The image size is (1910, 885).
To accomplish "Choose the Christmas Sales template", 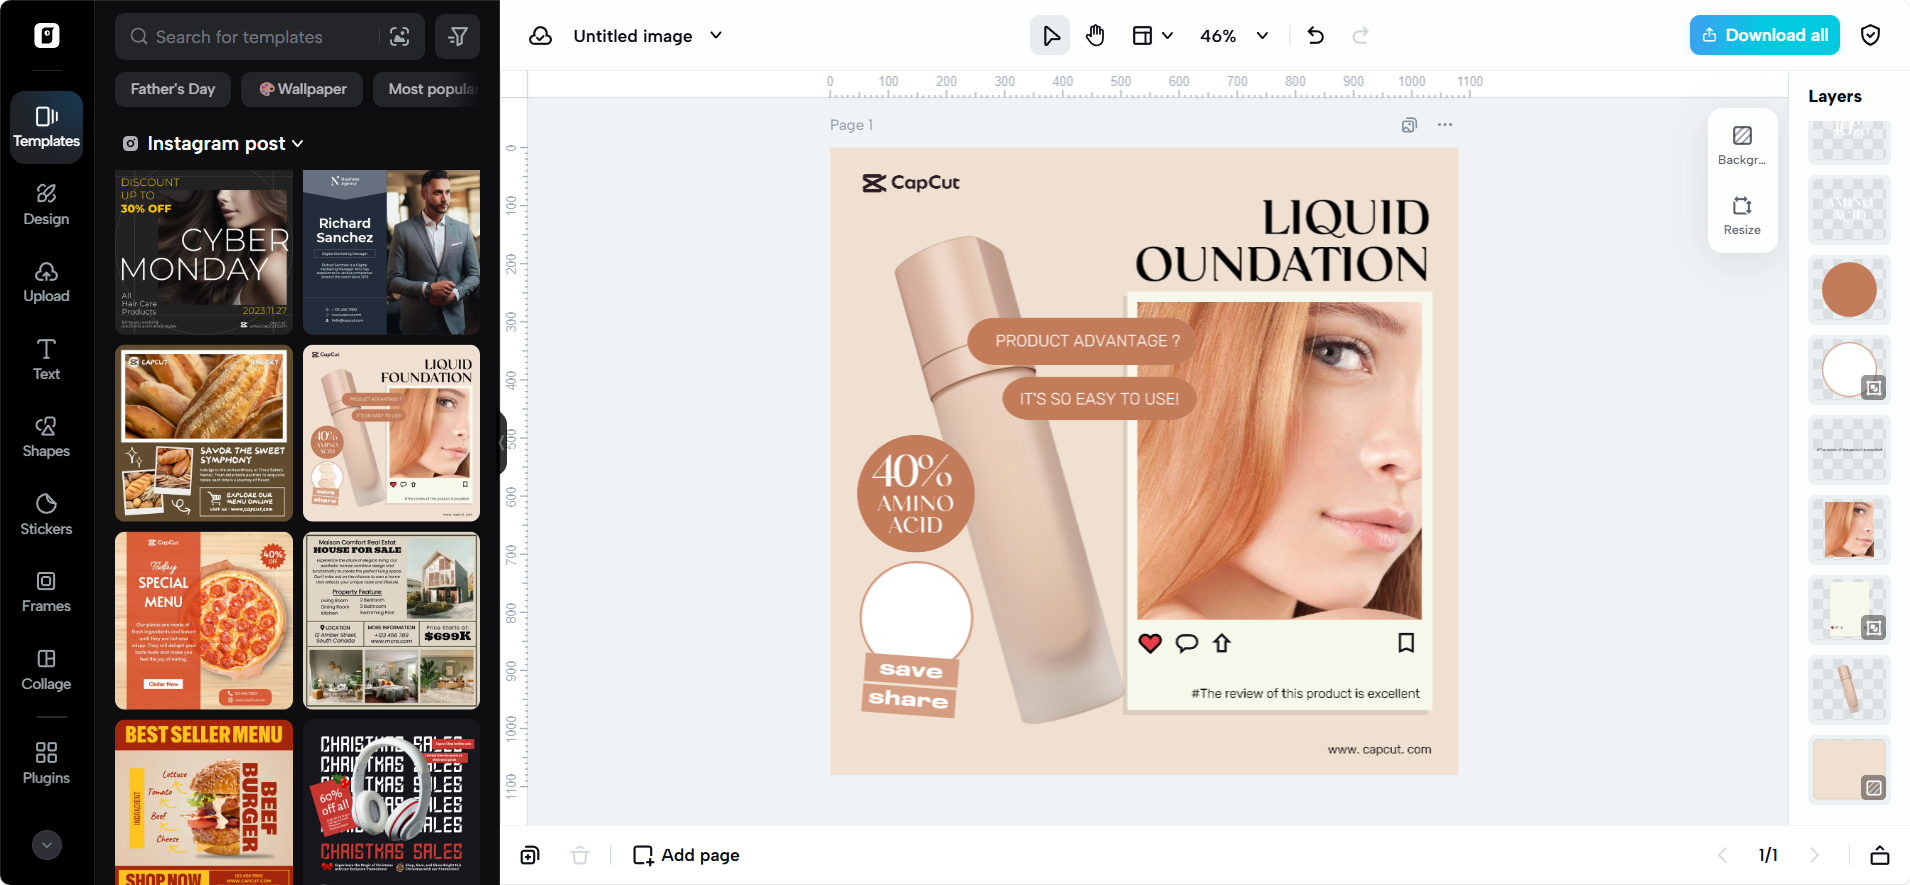I will click(391, 802).
